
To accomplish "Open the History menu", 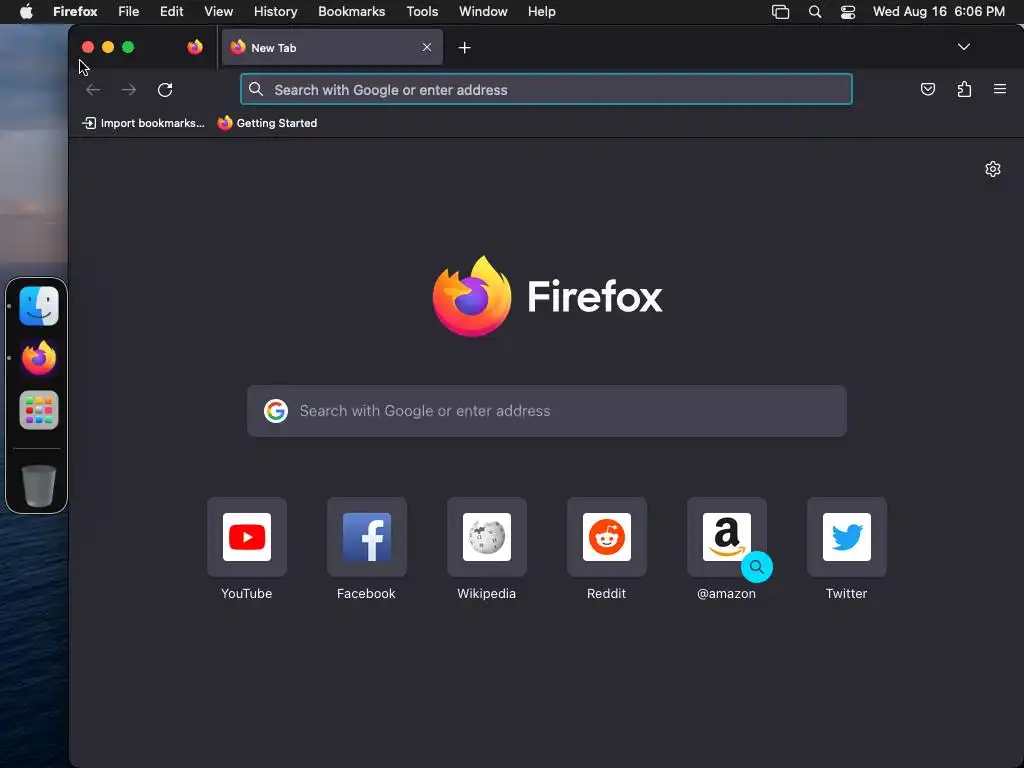I will [276, 12].
